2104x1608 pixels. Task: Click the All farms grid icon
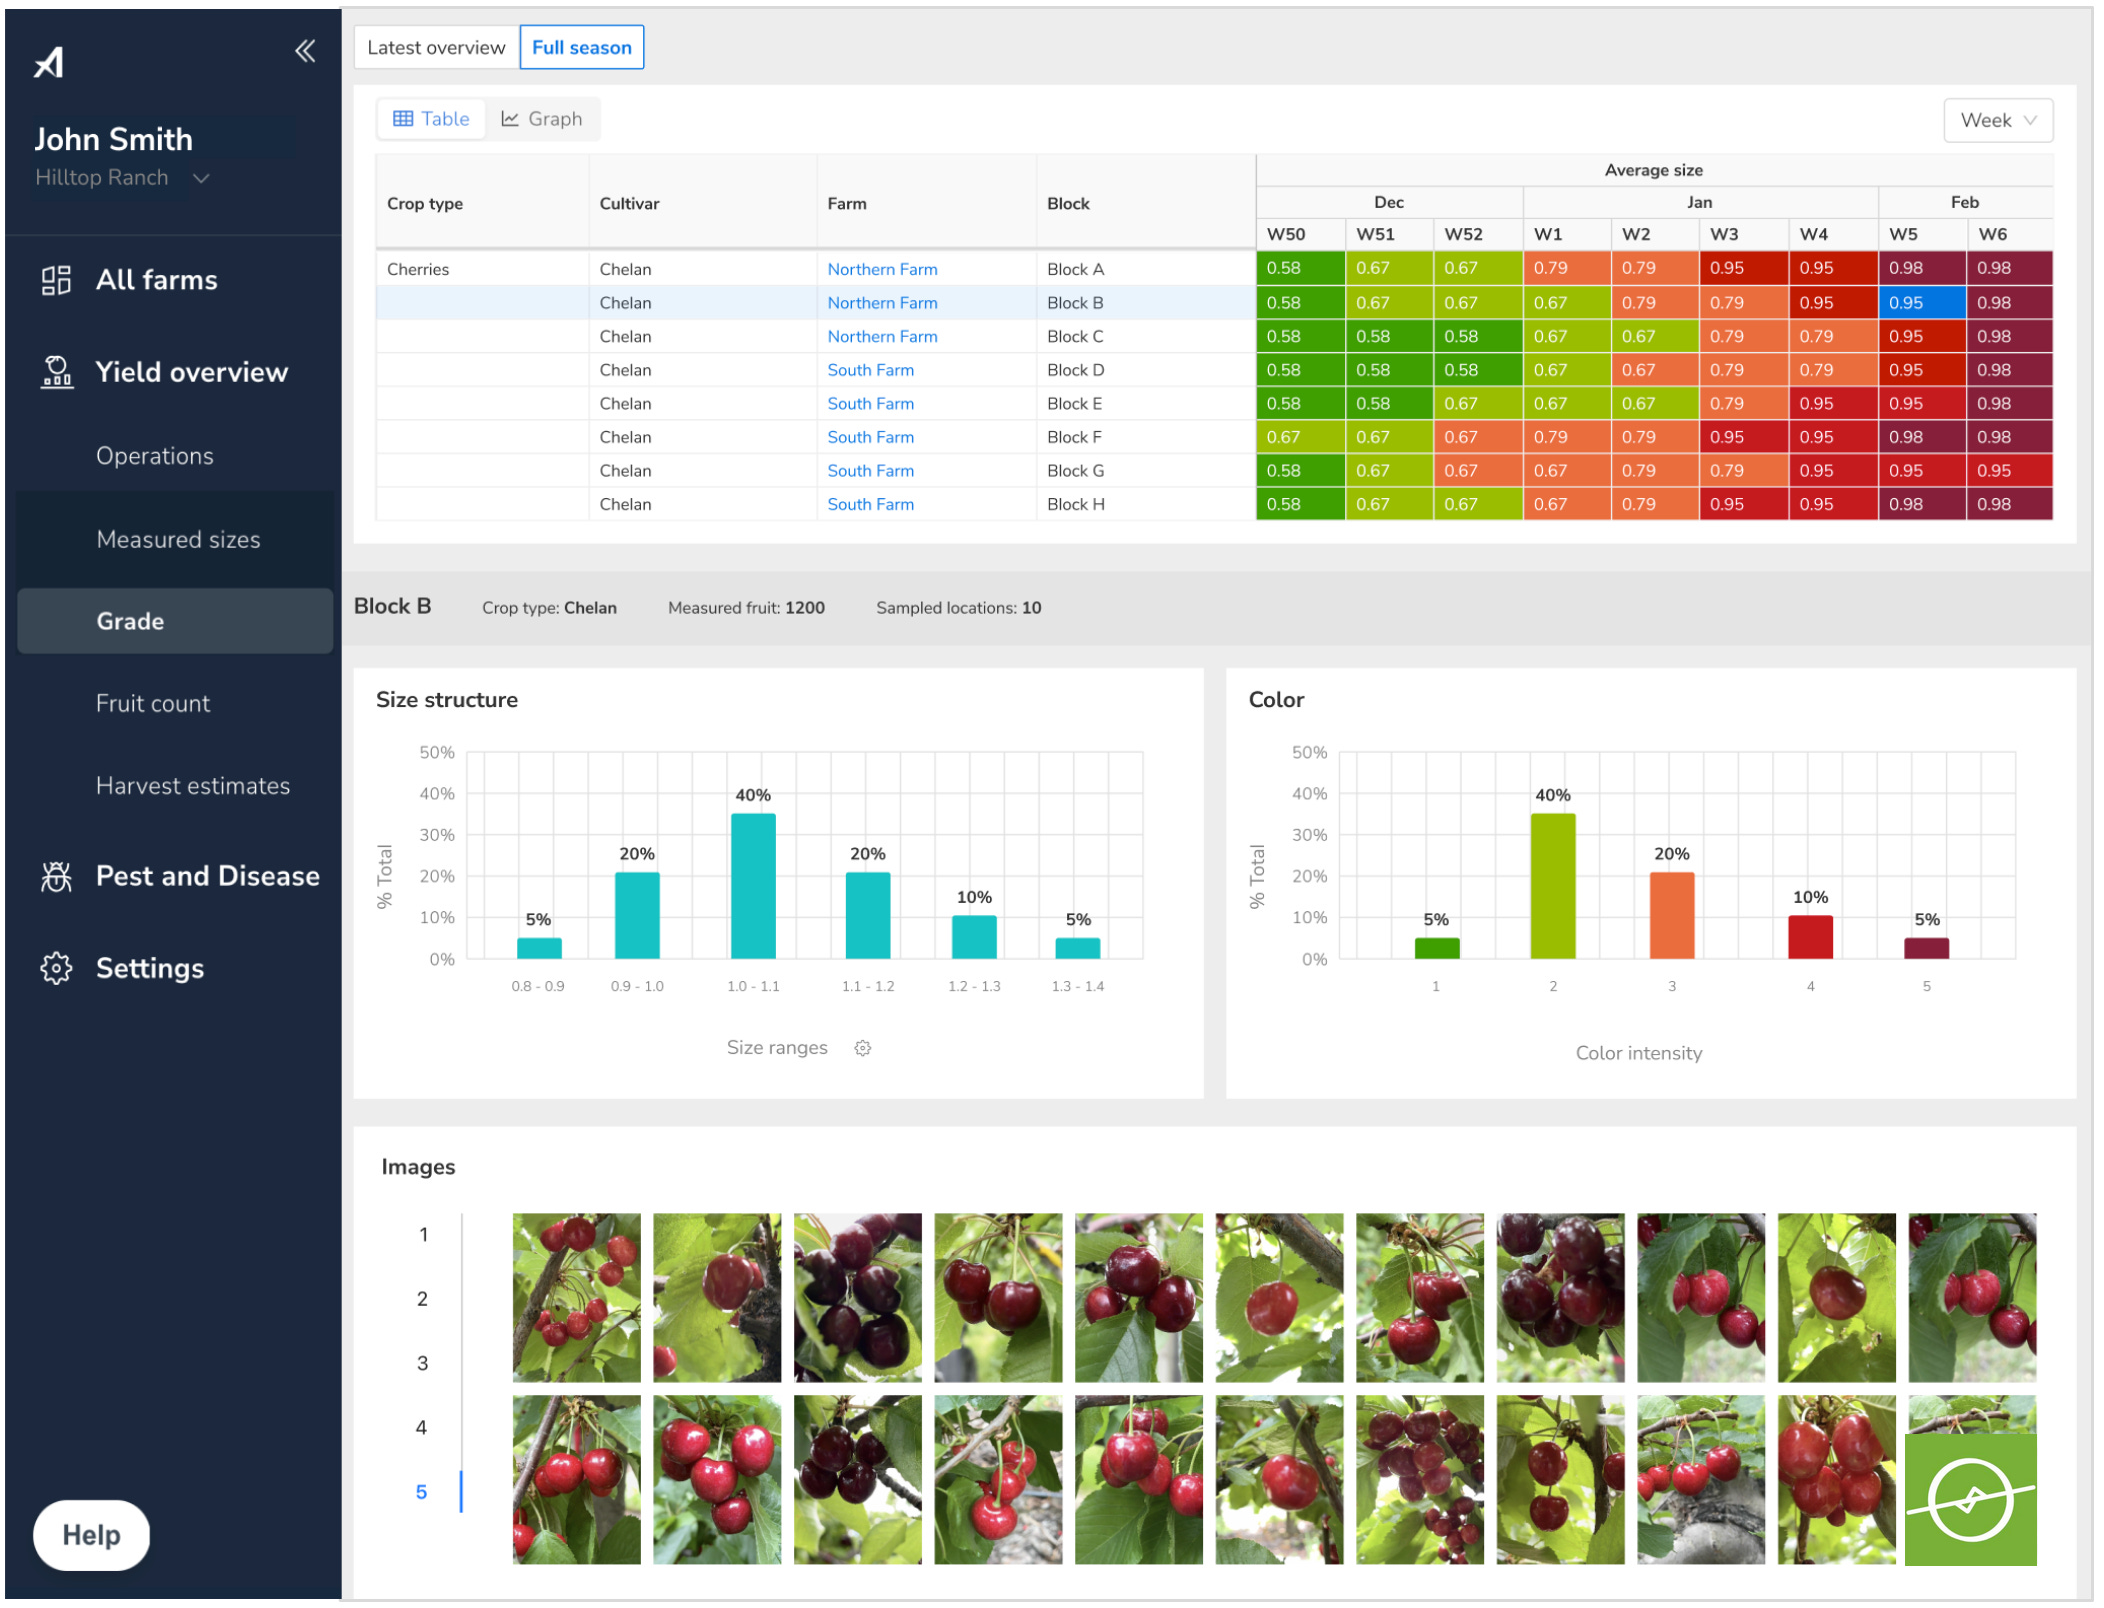pos(56,280)
